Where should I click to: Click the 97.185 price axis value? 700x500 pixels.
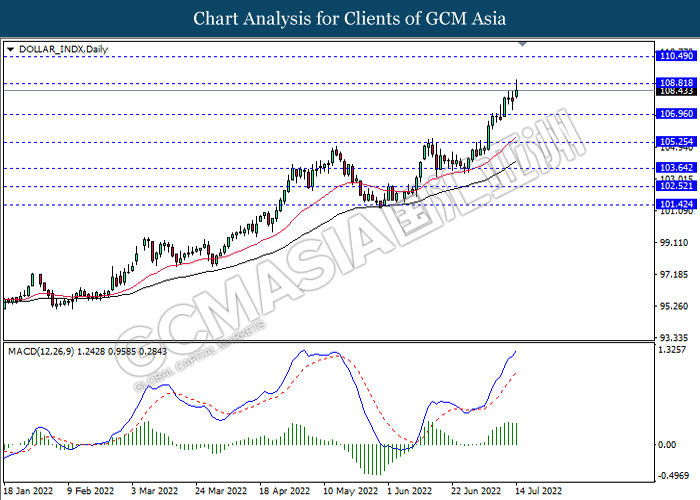tap(674, 274)
